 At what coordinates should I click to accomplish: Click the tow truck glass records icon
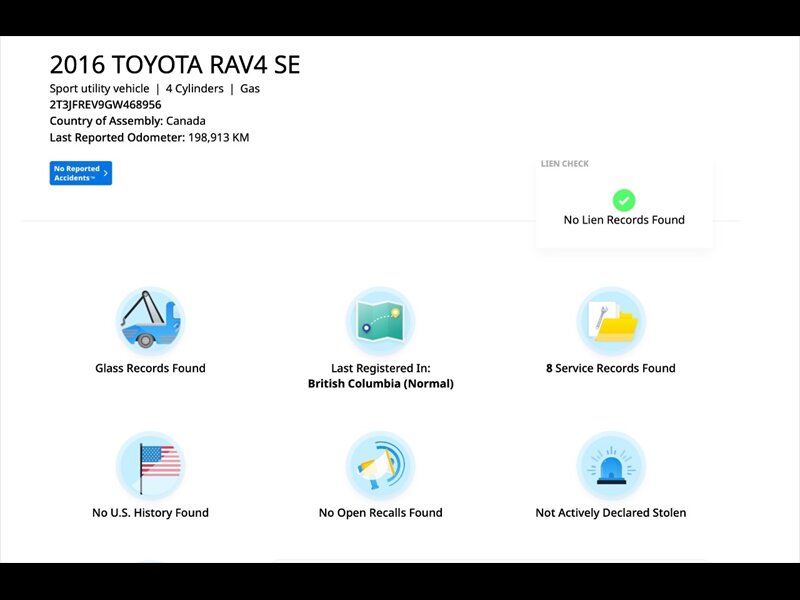150,321
